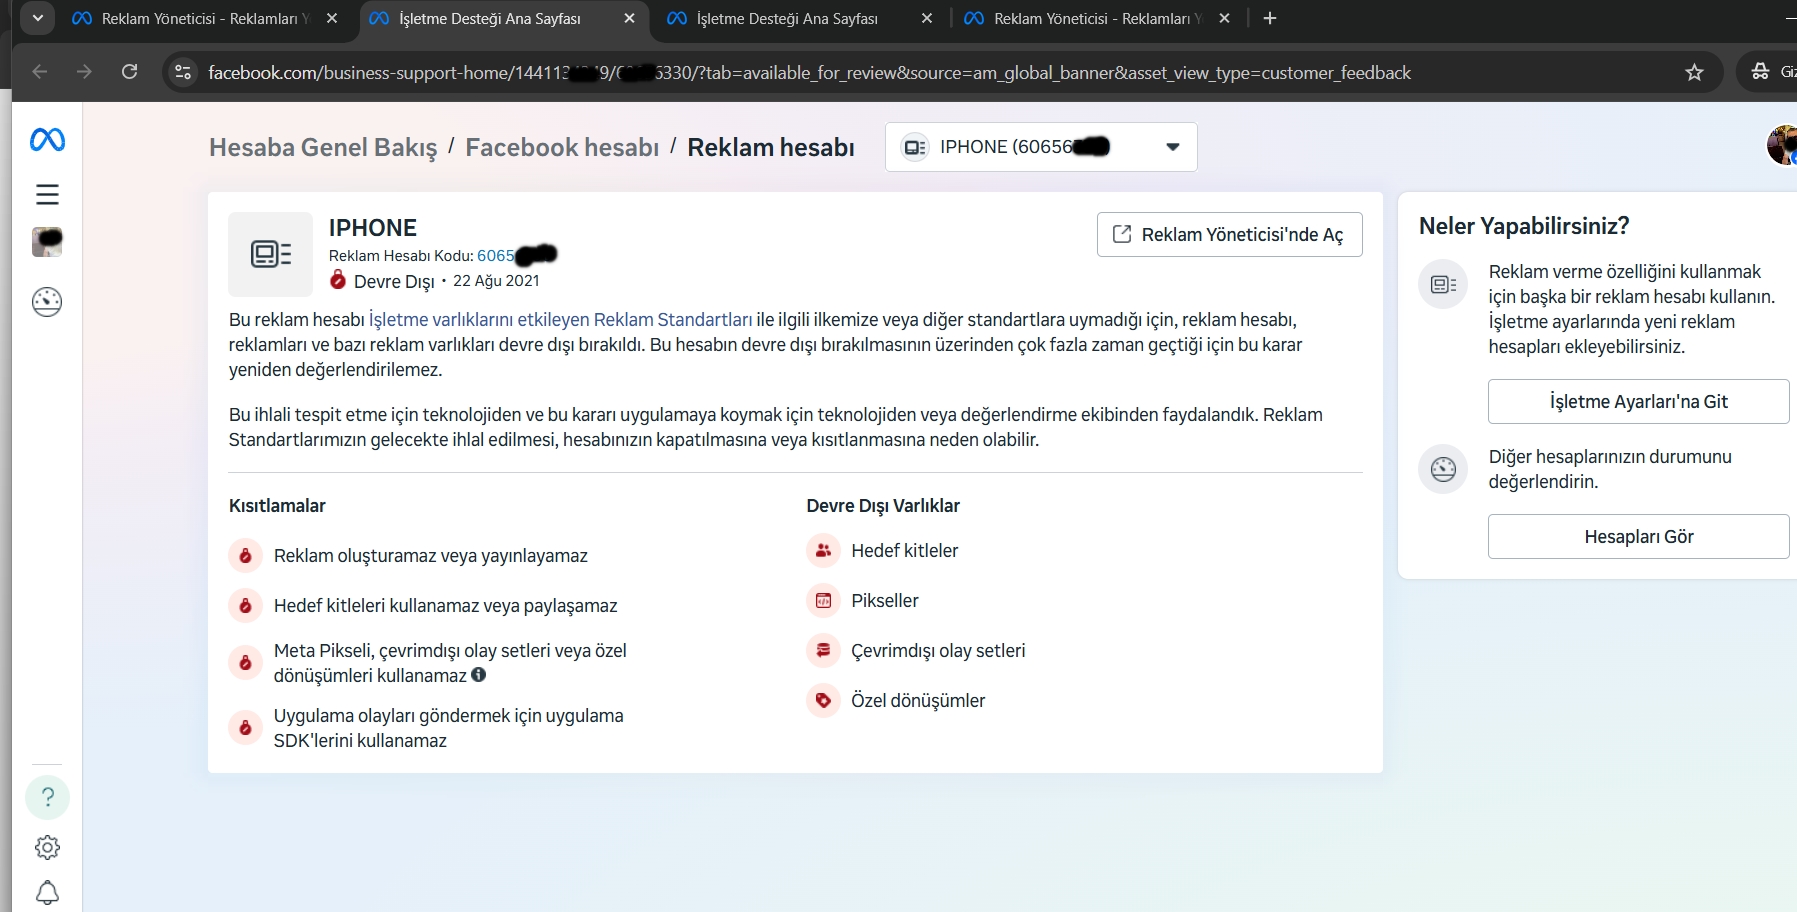
Task: Reload the page with refresh icon
Action: (x=130, y=72)
